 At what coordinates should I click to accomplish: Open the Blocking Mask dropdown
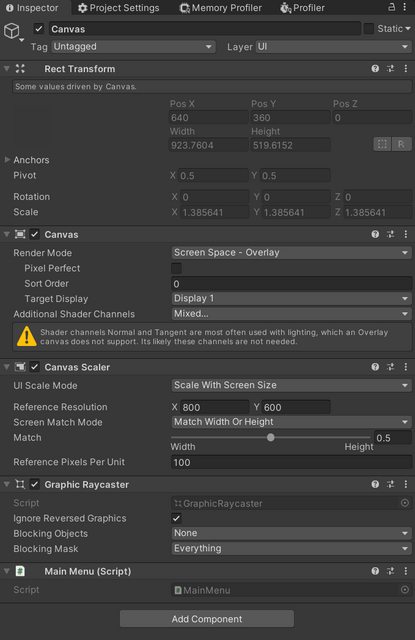291,549
